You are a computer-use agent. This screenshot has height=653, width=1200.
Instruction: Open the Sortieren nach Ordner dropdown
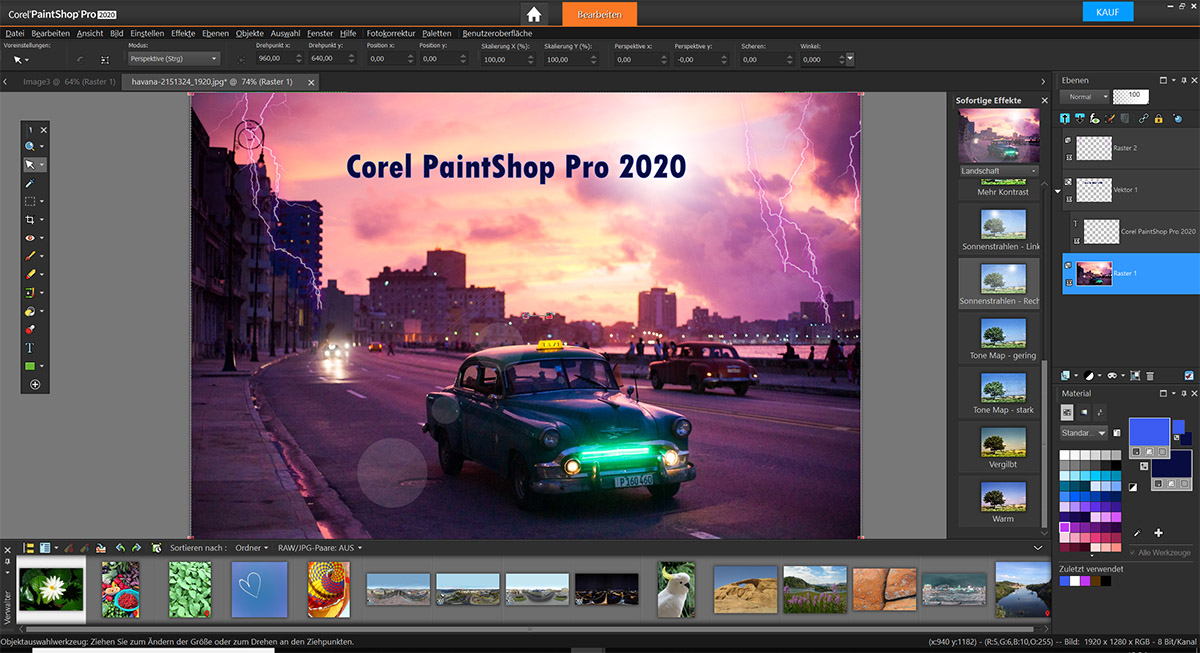[x=250, y=548]
